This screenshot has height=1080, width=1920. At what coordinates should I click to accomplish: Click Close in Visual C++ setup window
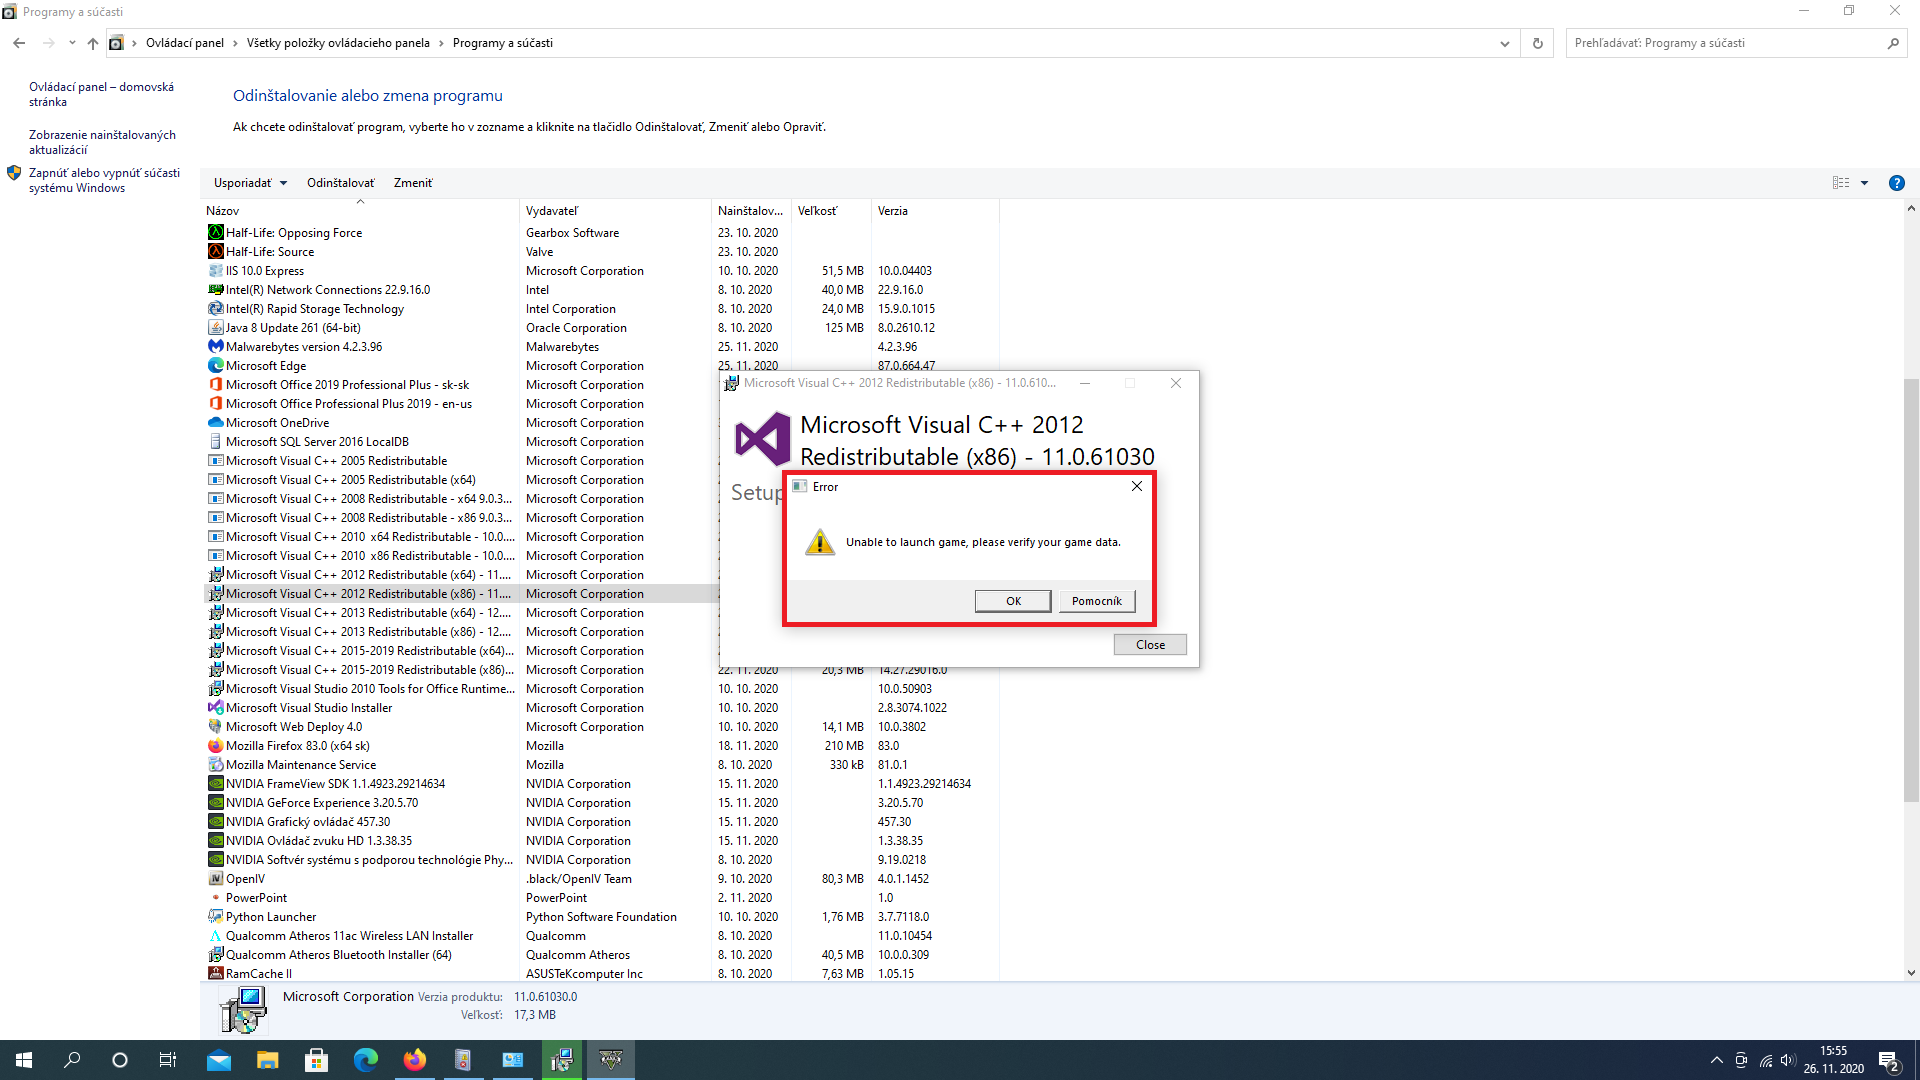click(1150, 645)
